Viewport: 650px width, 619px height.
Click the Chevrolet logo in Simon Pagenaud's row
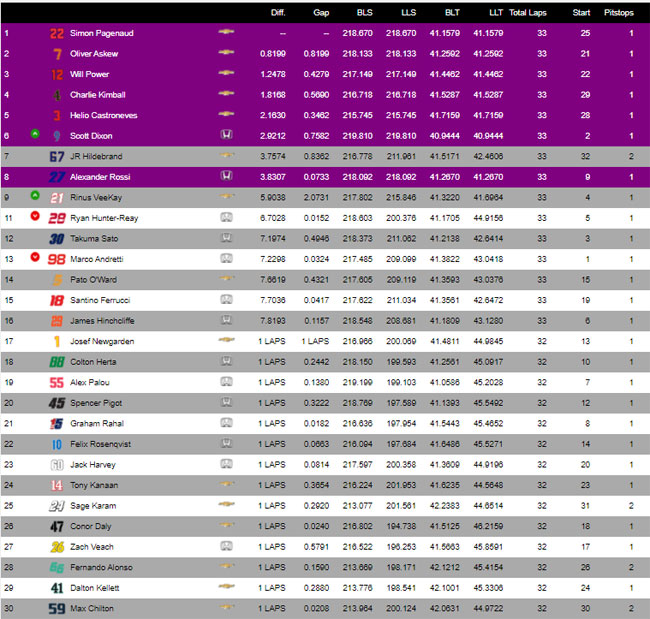click(x=226, y=32)
